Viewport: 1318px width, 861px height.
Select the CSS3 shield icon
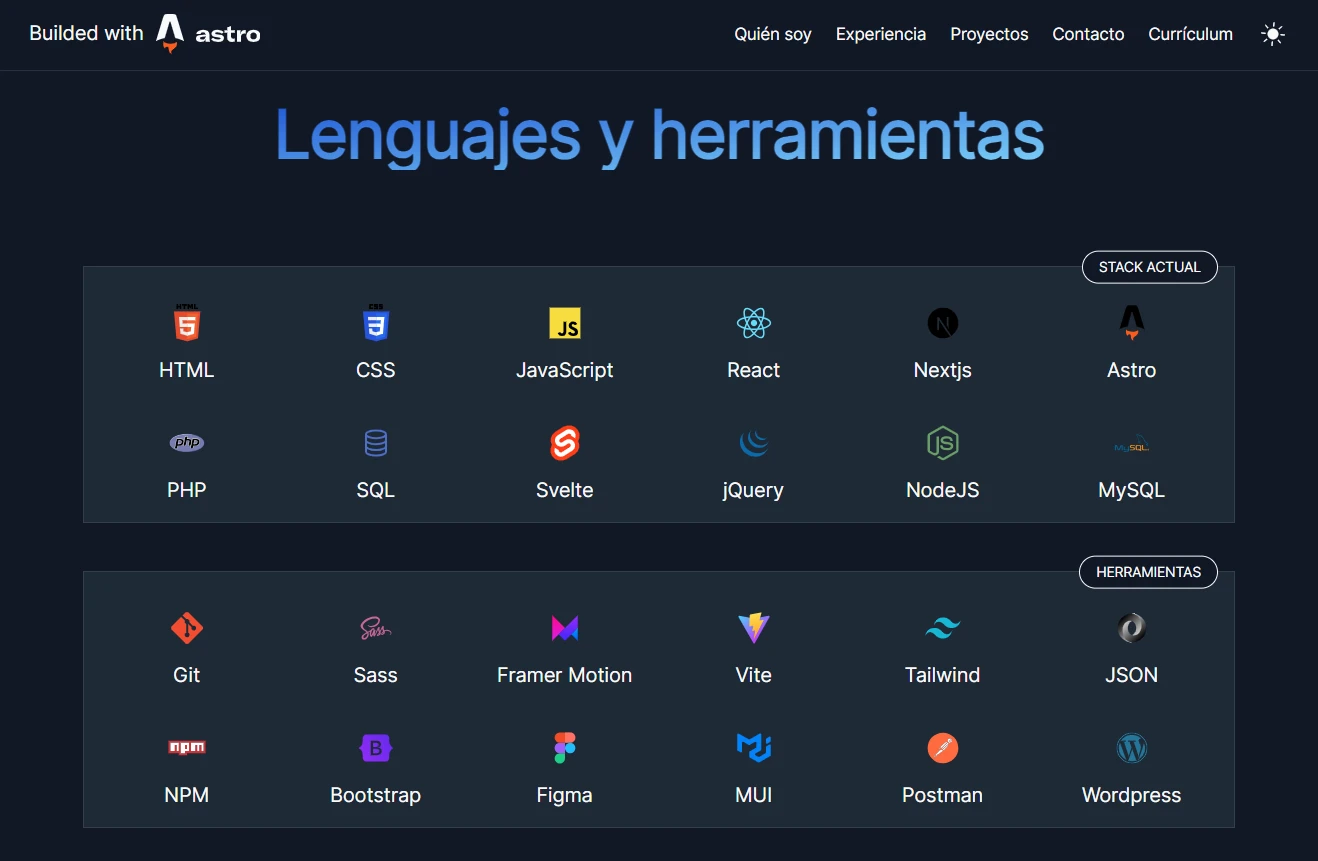coord(375,323)
